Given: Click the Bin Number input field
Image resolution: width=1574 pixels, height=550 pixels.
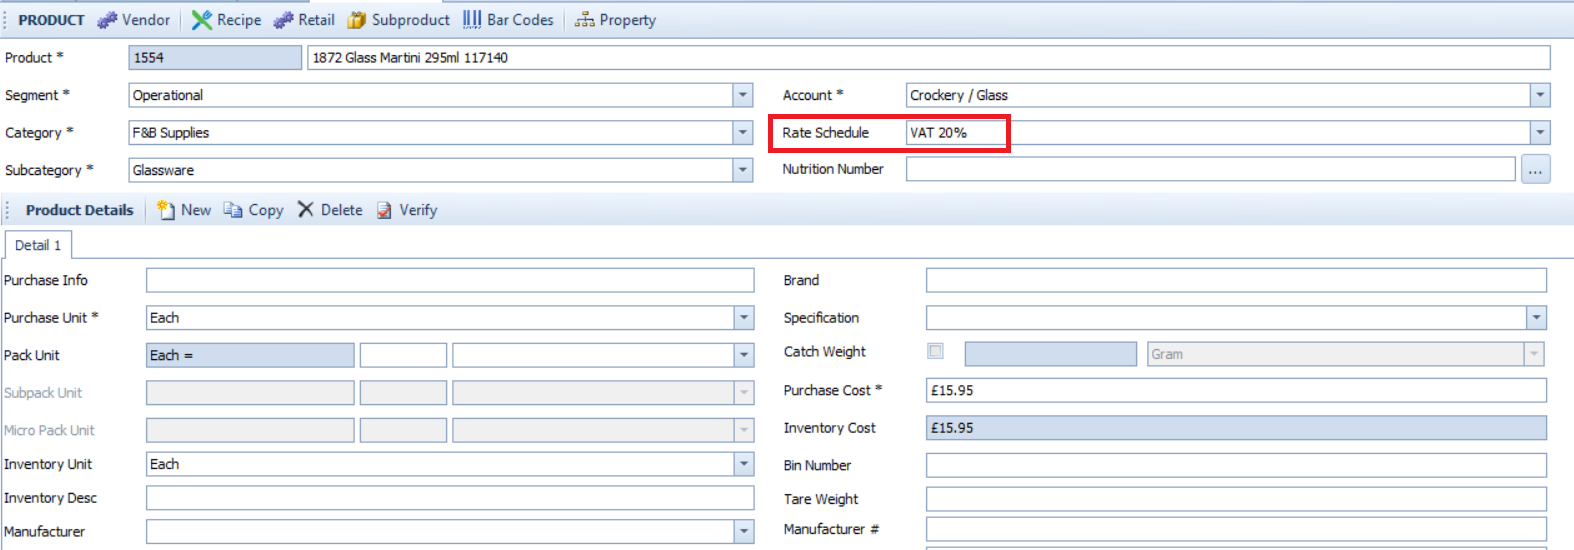Looking at the screenshot, I should point(1236,465).
